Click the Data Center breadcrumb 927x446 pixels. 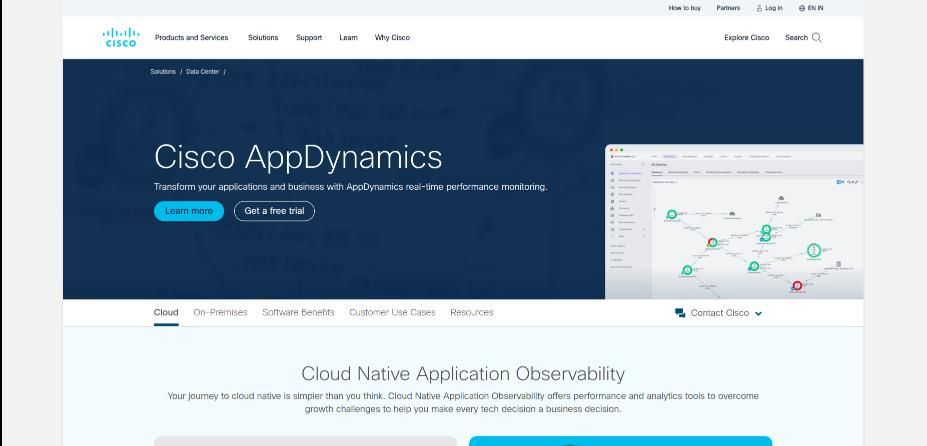tap(203, 72)
